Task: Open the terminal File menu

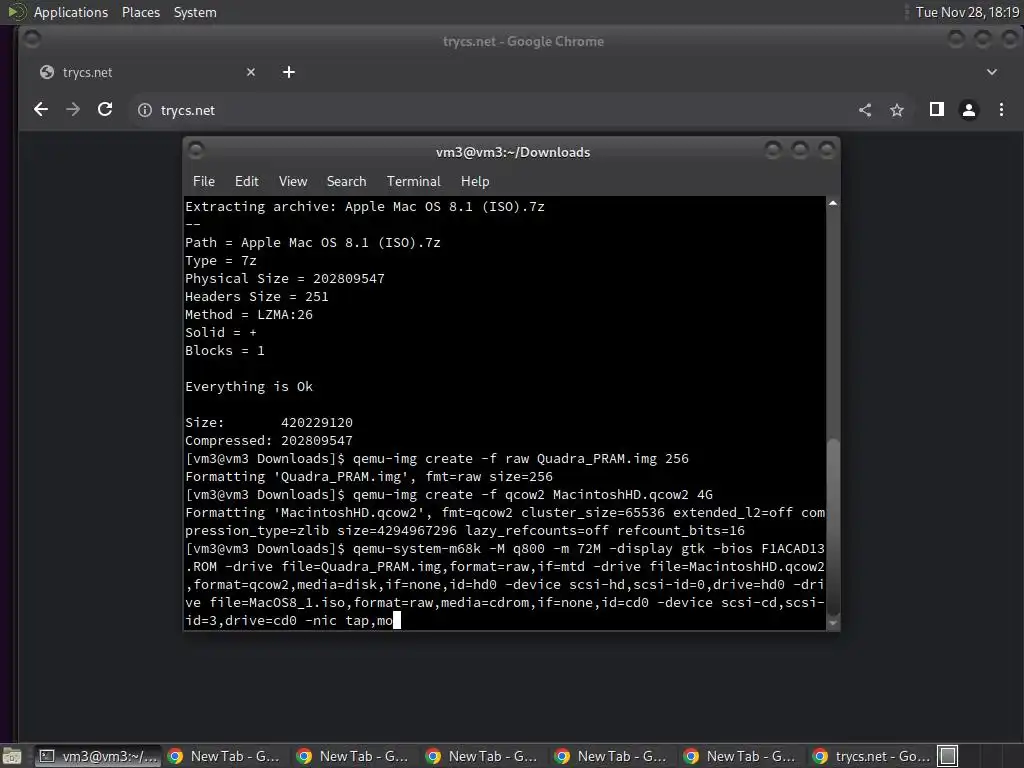Action: click(x=204, y=182)
